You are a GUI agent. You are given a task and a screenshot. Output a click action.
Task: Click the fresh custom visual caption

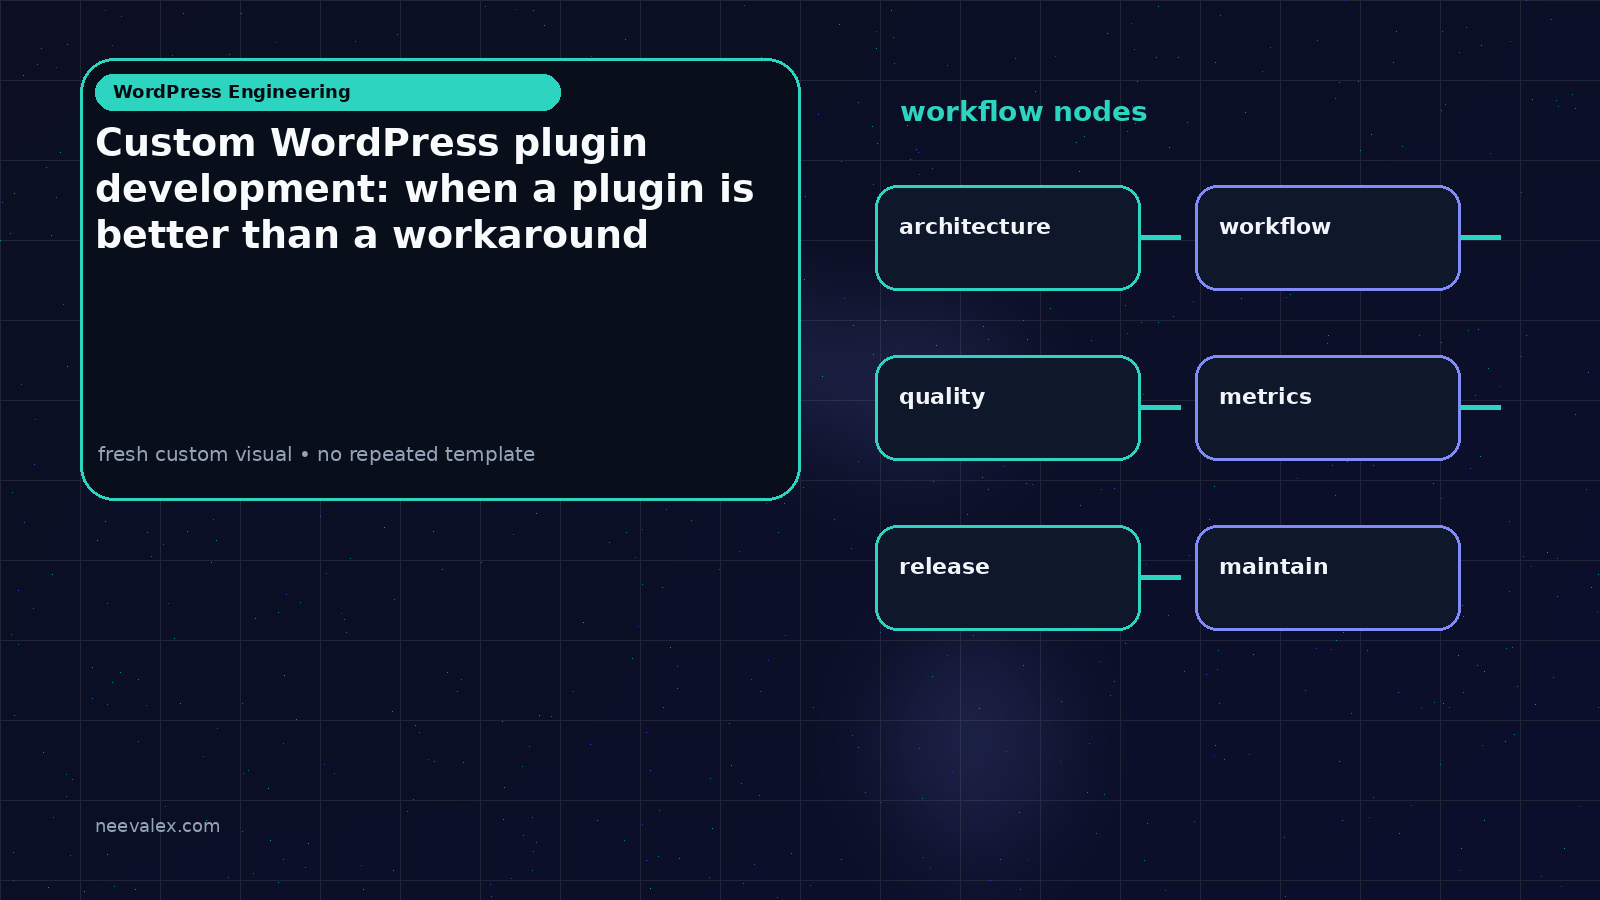[316, 454]
